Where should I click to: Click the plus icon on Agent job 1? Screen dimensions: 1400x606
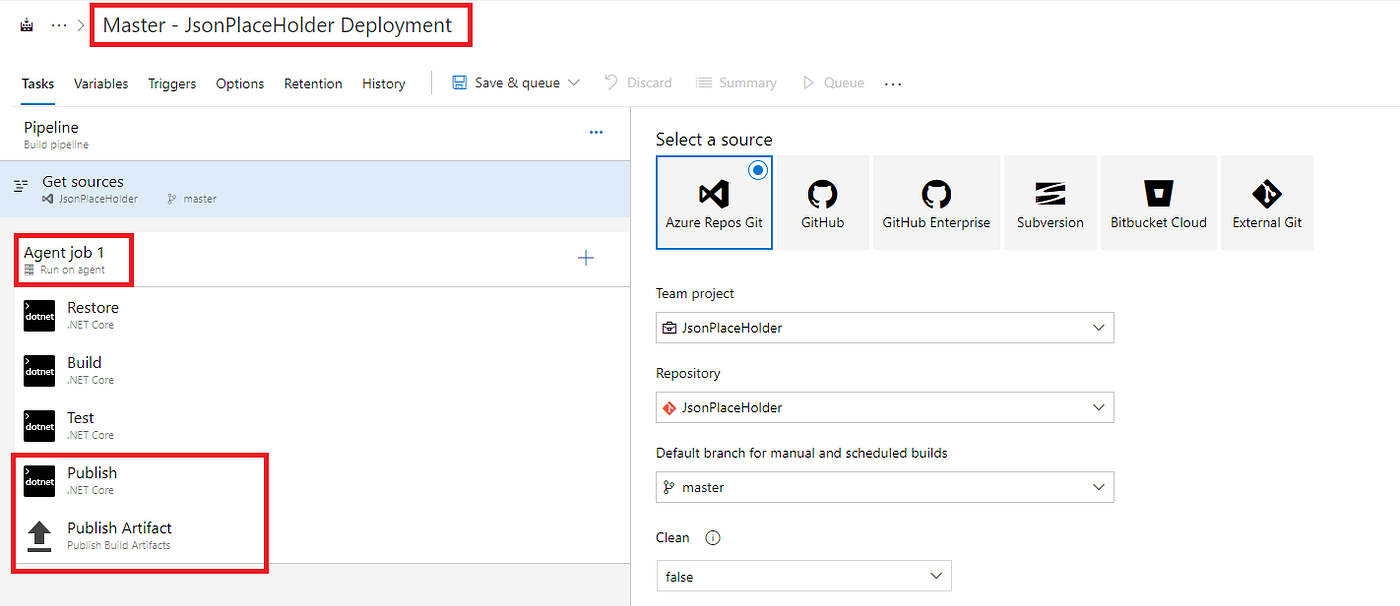pos(586,259)
